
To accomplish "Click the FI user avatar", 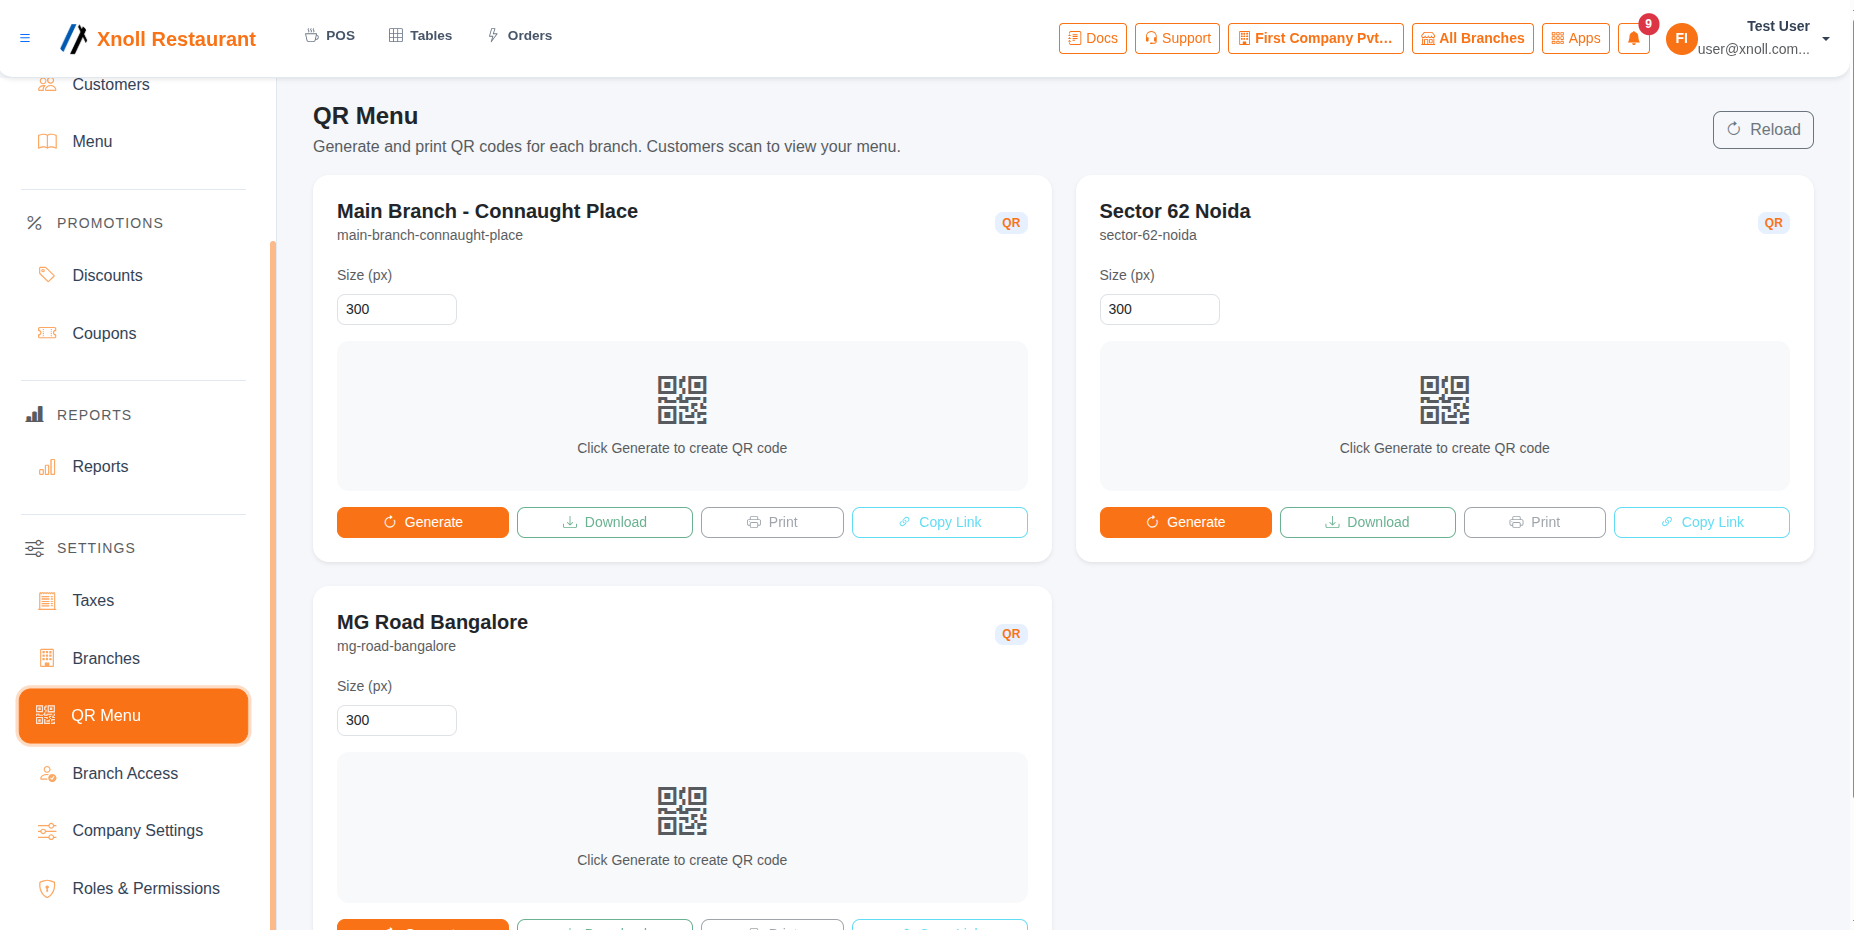I will pos(1682,39).
